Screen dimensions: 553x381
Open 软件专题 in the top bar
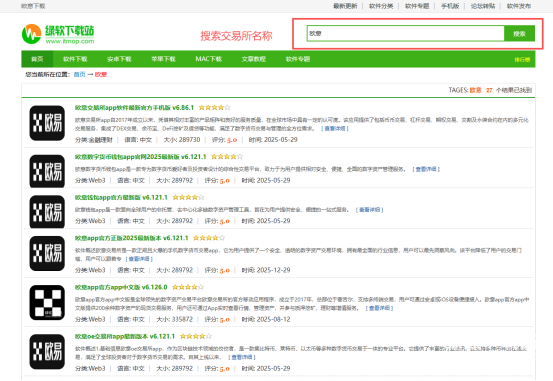click(417, 6)
